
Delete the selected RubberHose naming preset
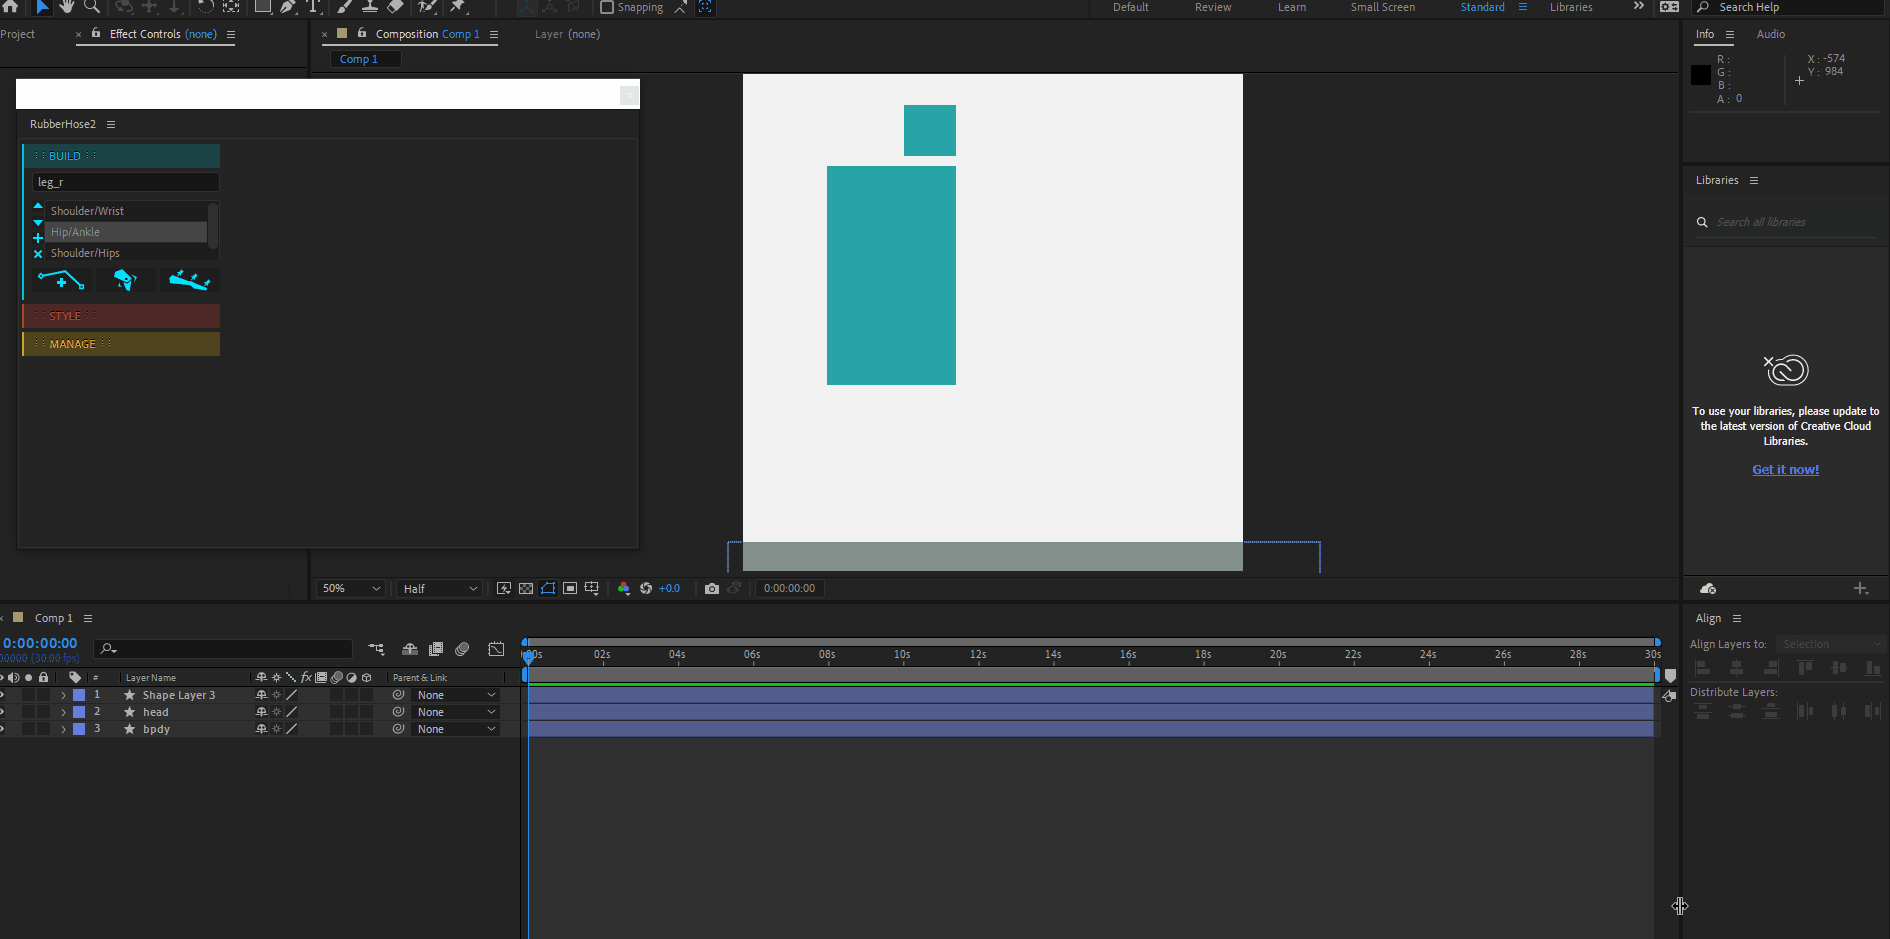[38, 254]
